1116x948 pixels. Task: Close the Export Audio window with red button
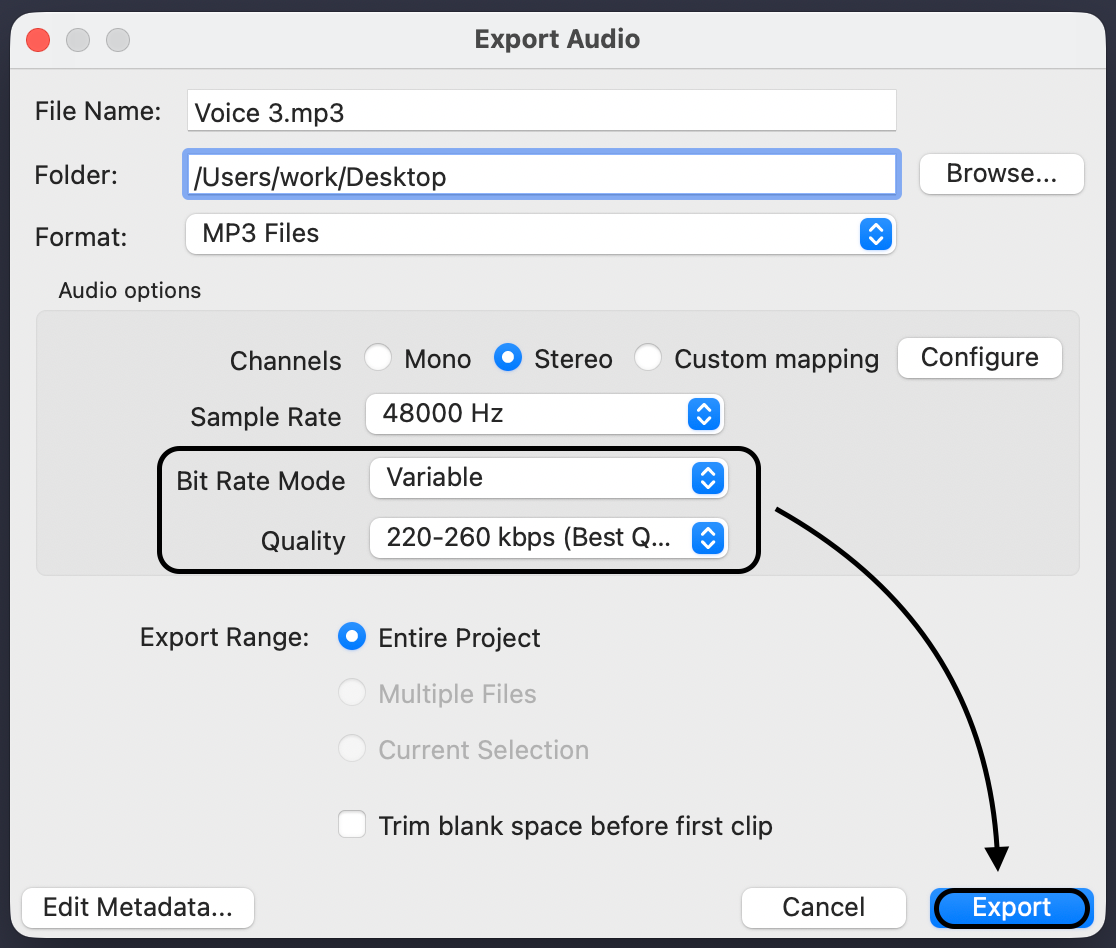click(x=38, y=40)
